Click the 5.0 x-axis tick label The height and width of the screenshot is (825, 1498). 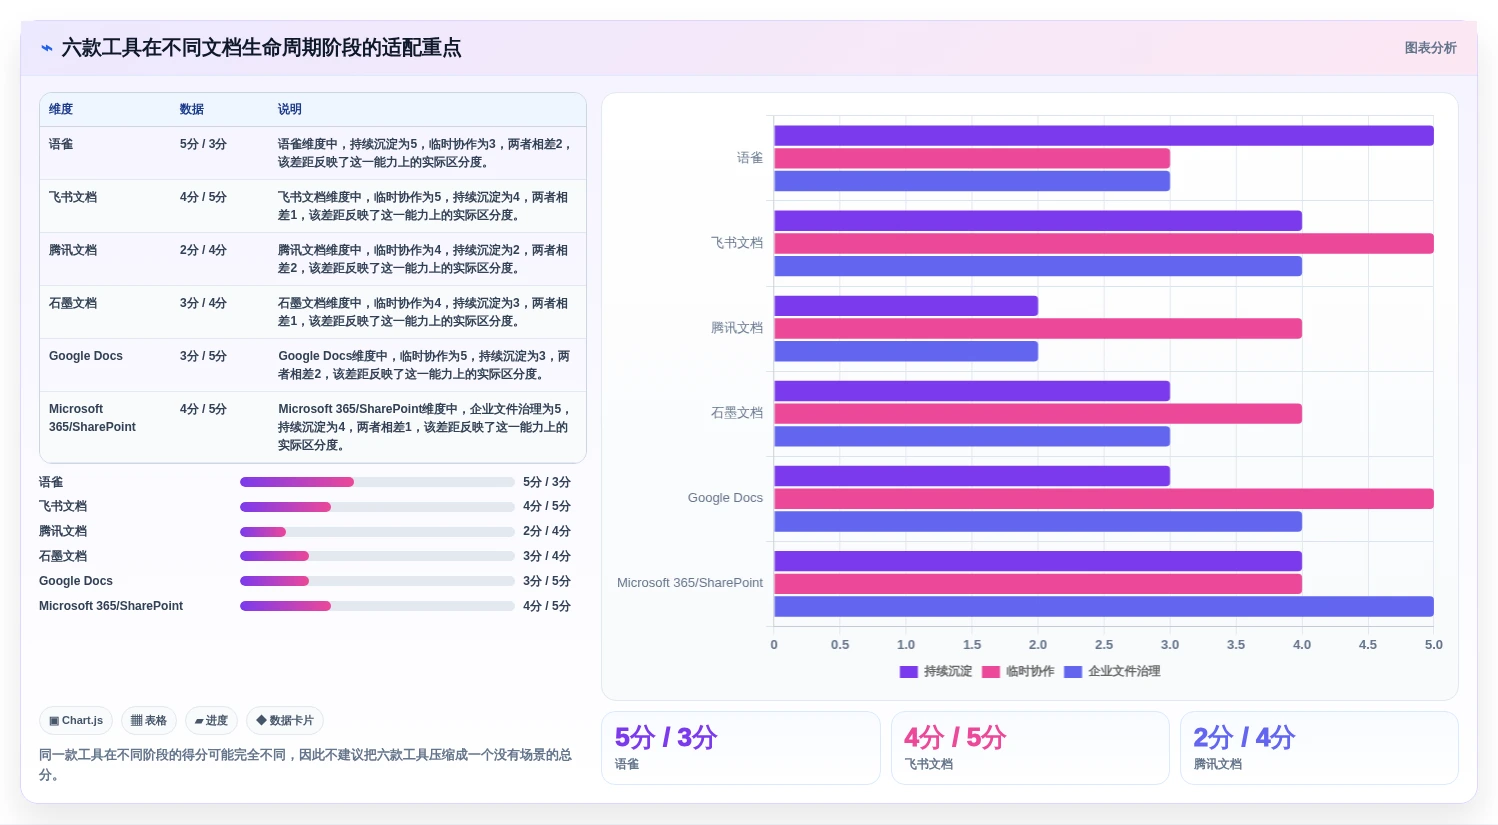[x=1434, y=645]
